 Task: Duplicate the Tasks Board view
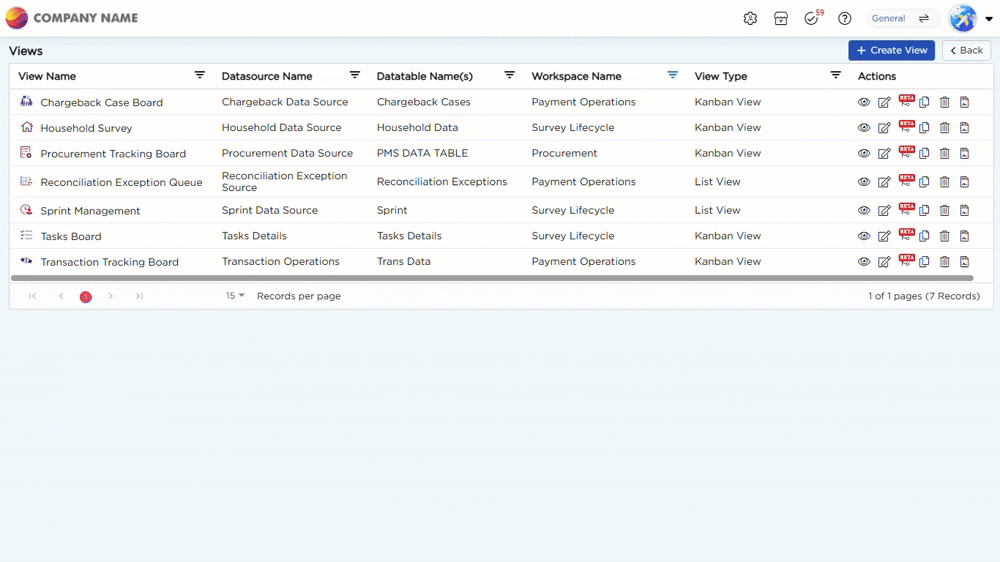tap(924, 236)
